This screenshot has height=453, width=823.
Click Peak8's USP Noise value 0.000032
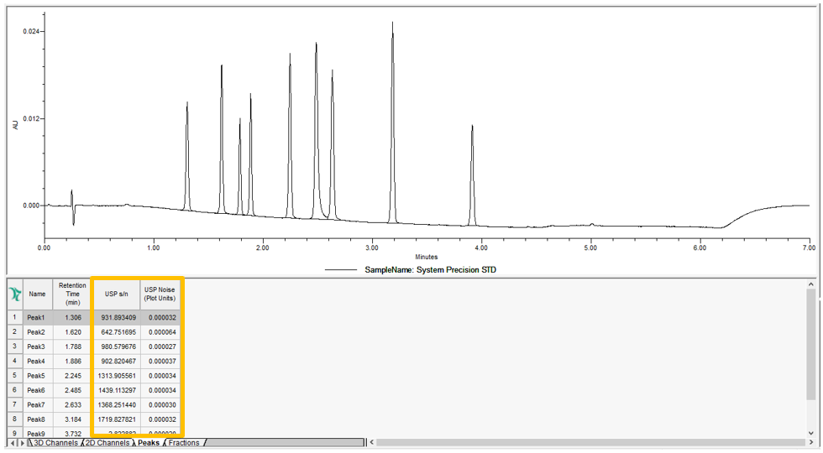click(x=161, y=419)
